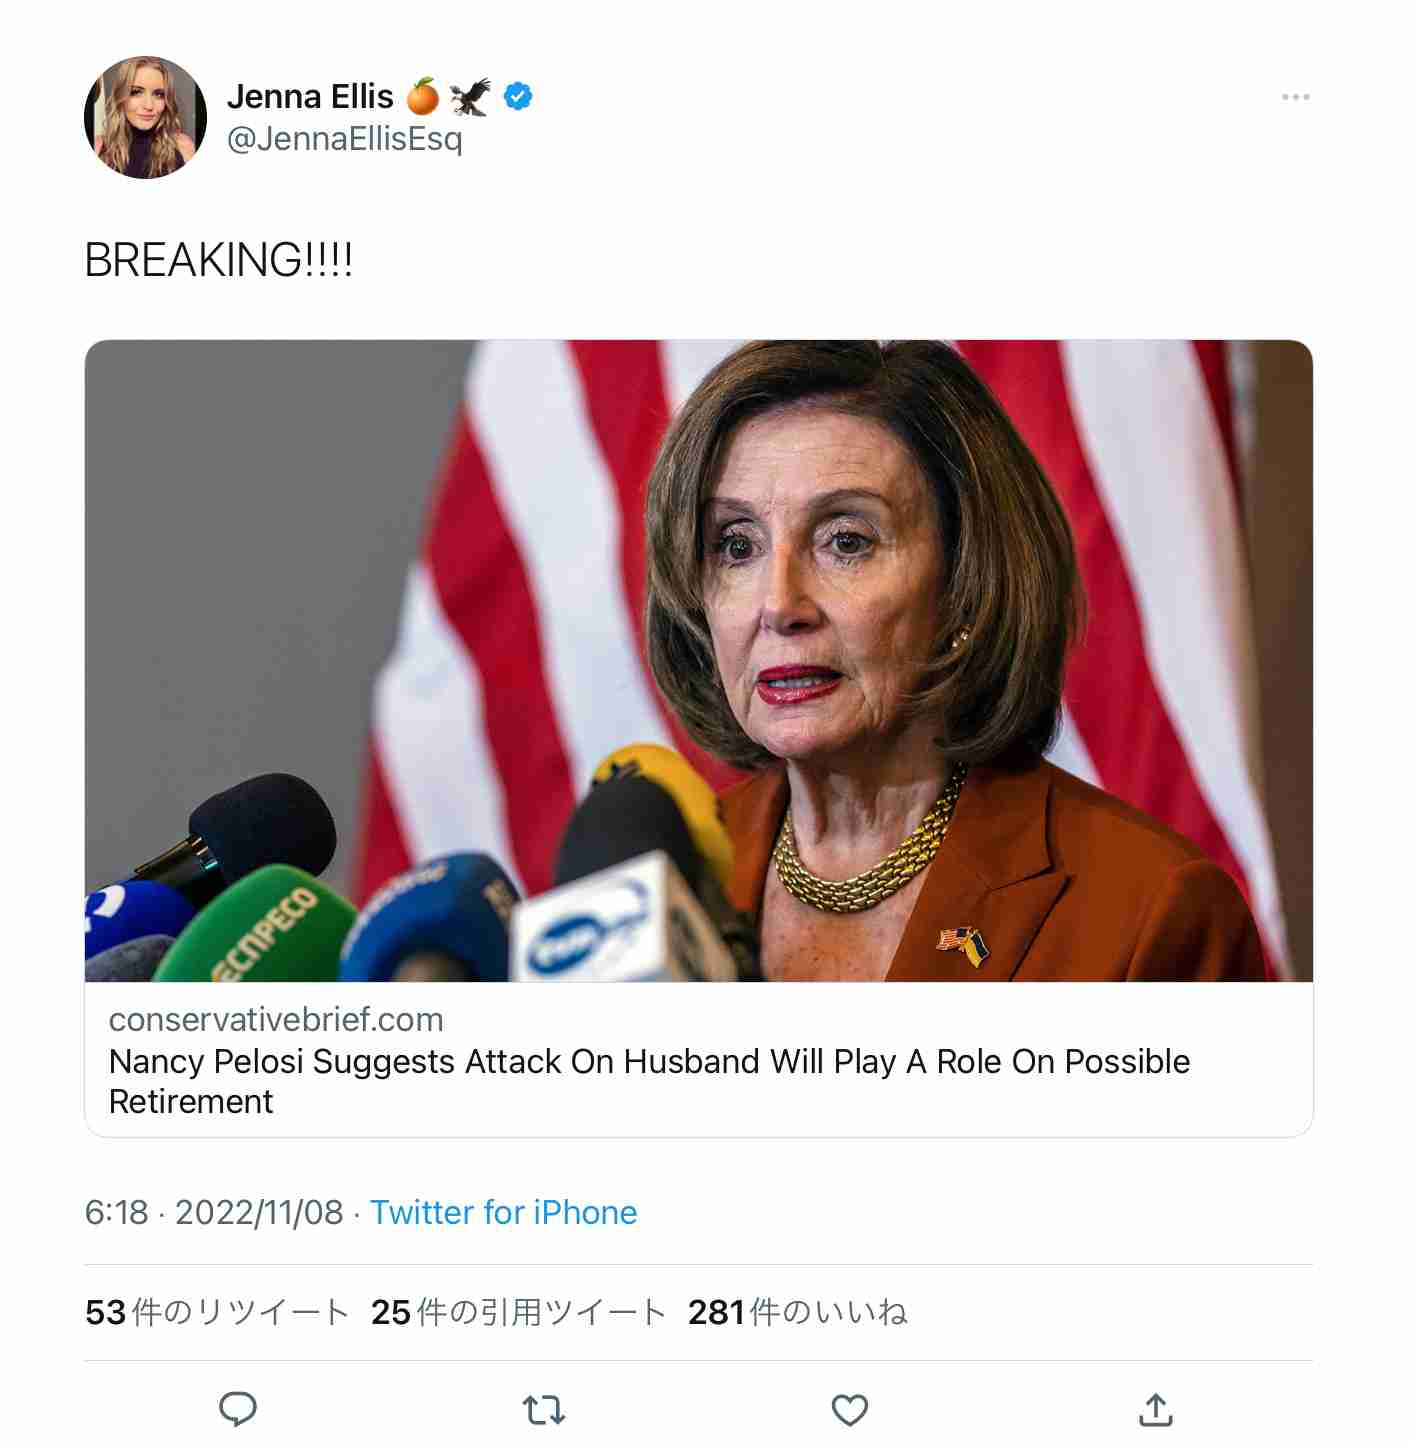Like the tweet with heart icon
Screen dimensions: 1413x1444
click(850, 1410)
